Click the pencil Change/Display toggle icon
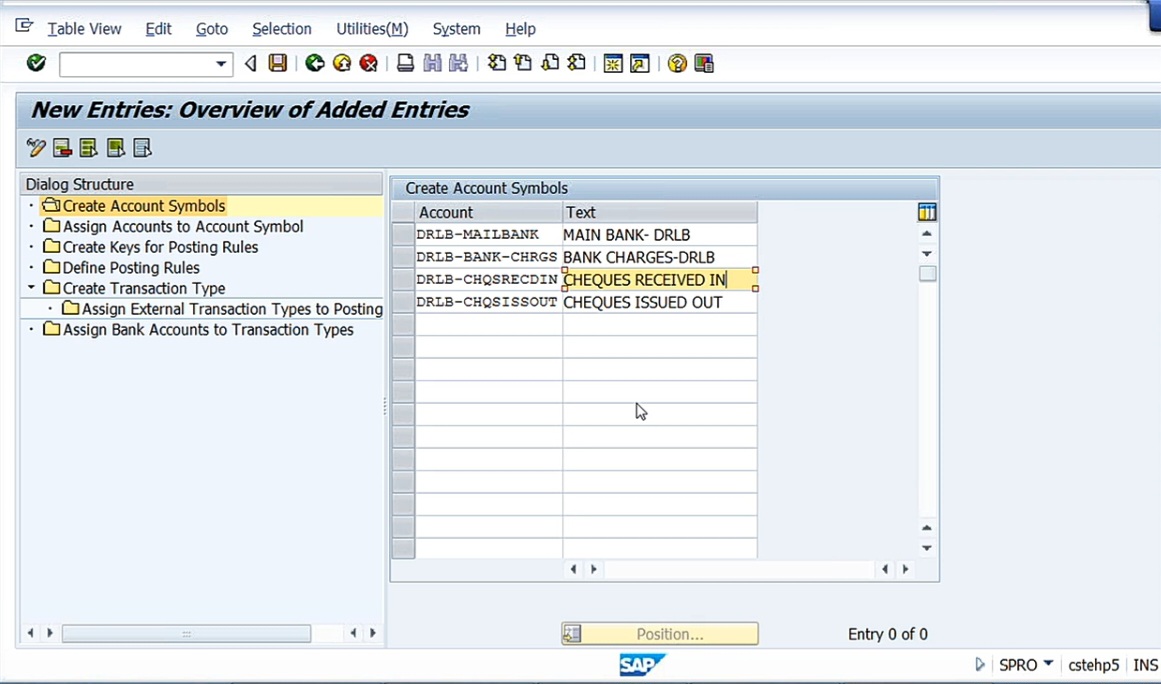1161x684 pixels. pos(36,148)
